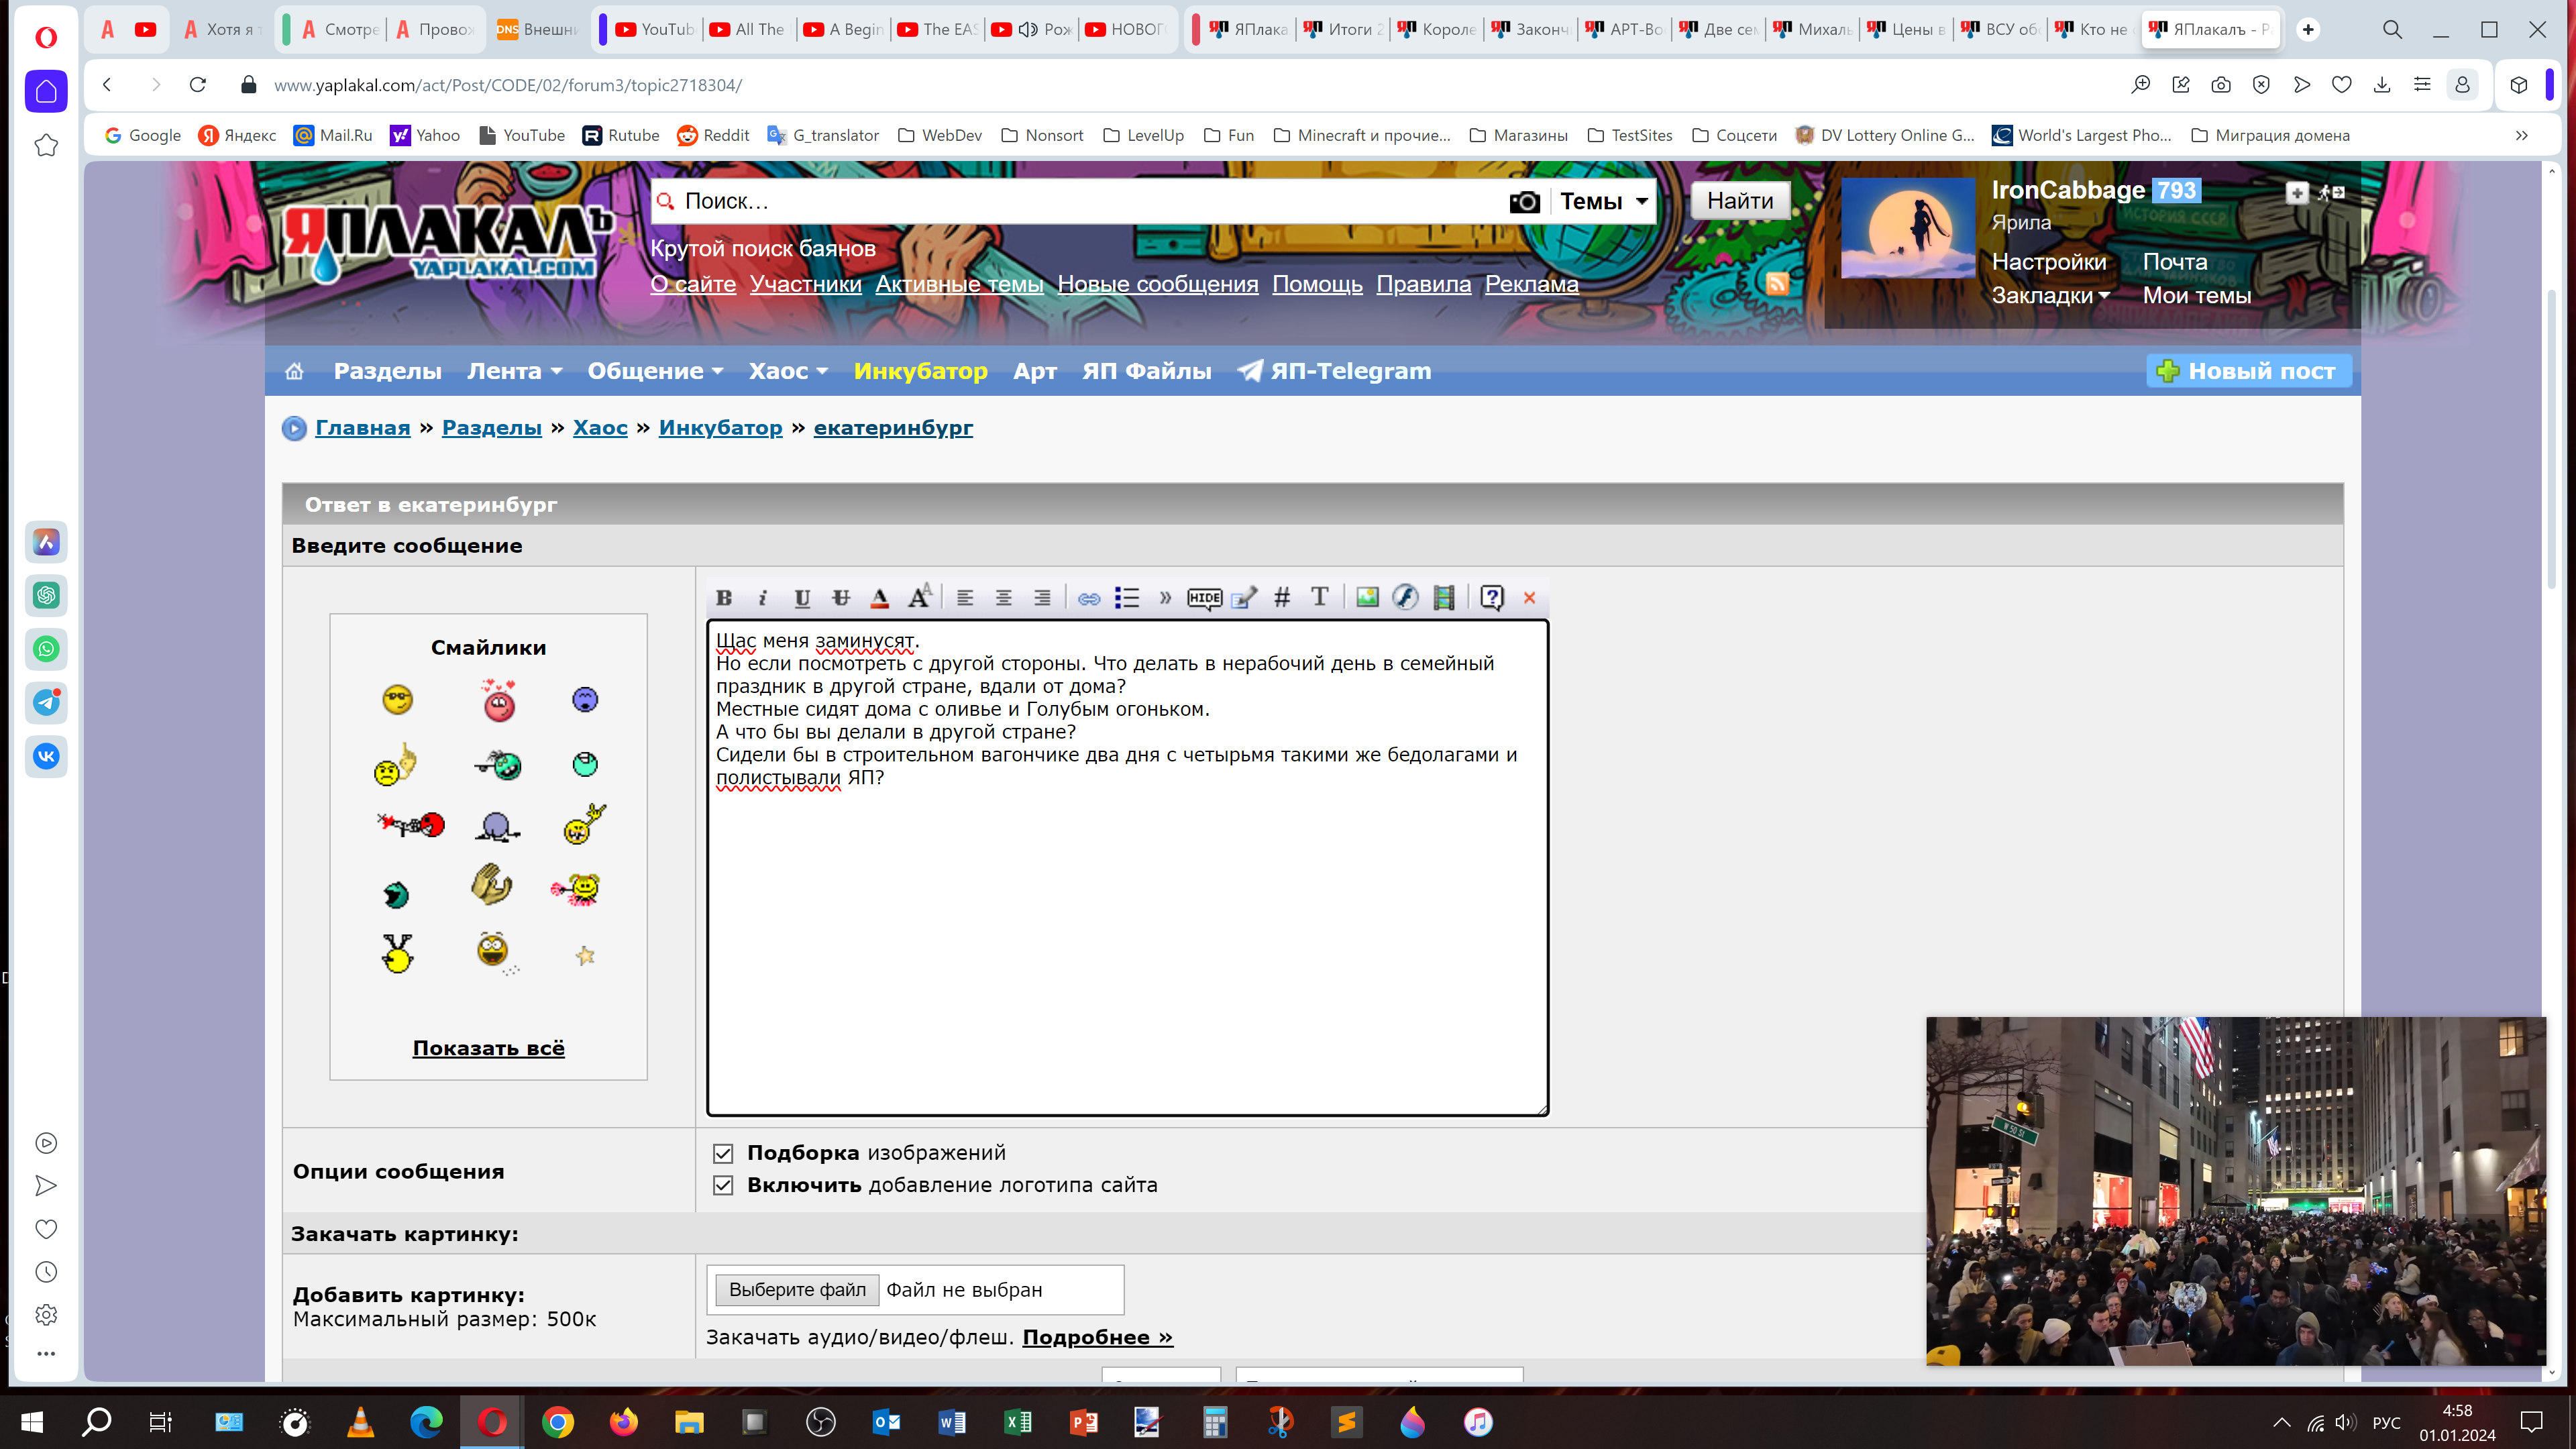Toggle bold formatting in editor toolbar
Viewport: 2576px width, 1449px height.
click(724, 598)
